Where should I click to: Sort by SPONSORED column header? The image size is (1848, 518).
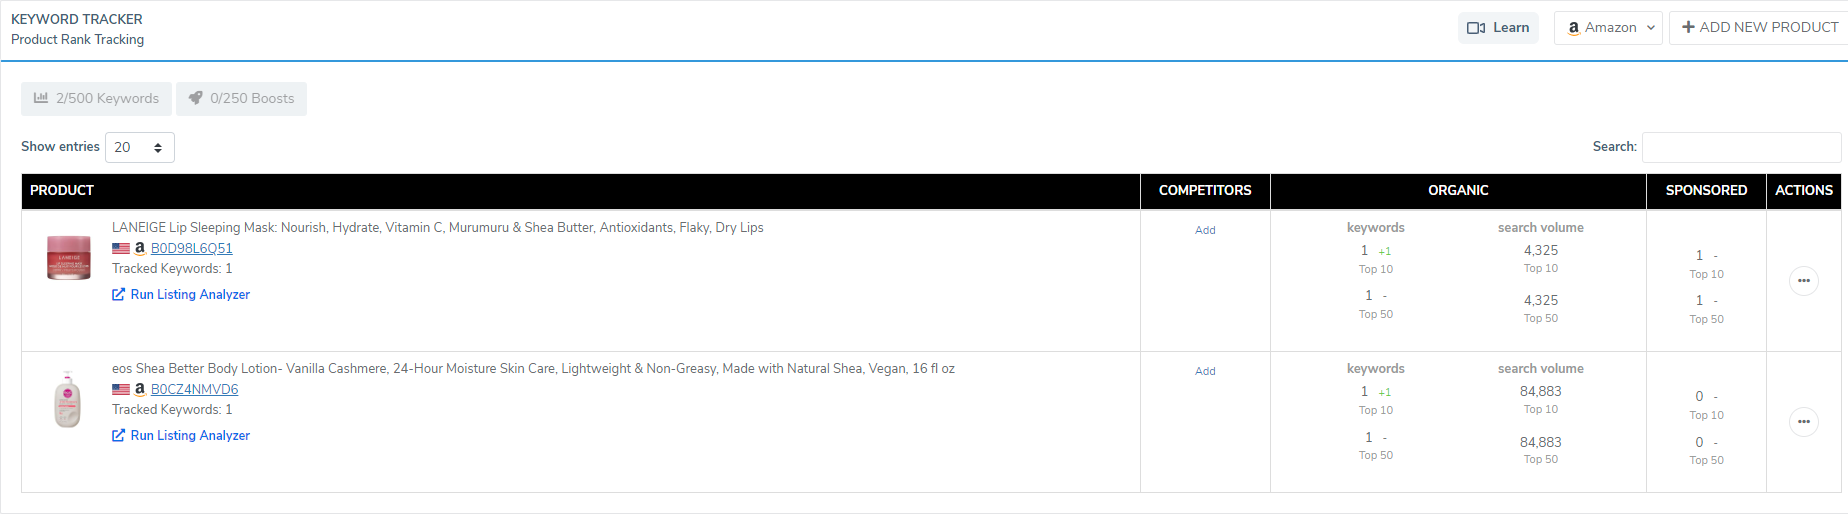point(1706,191)
